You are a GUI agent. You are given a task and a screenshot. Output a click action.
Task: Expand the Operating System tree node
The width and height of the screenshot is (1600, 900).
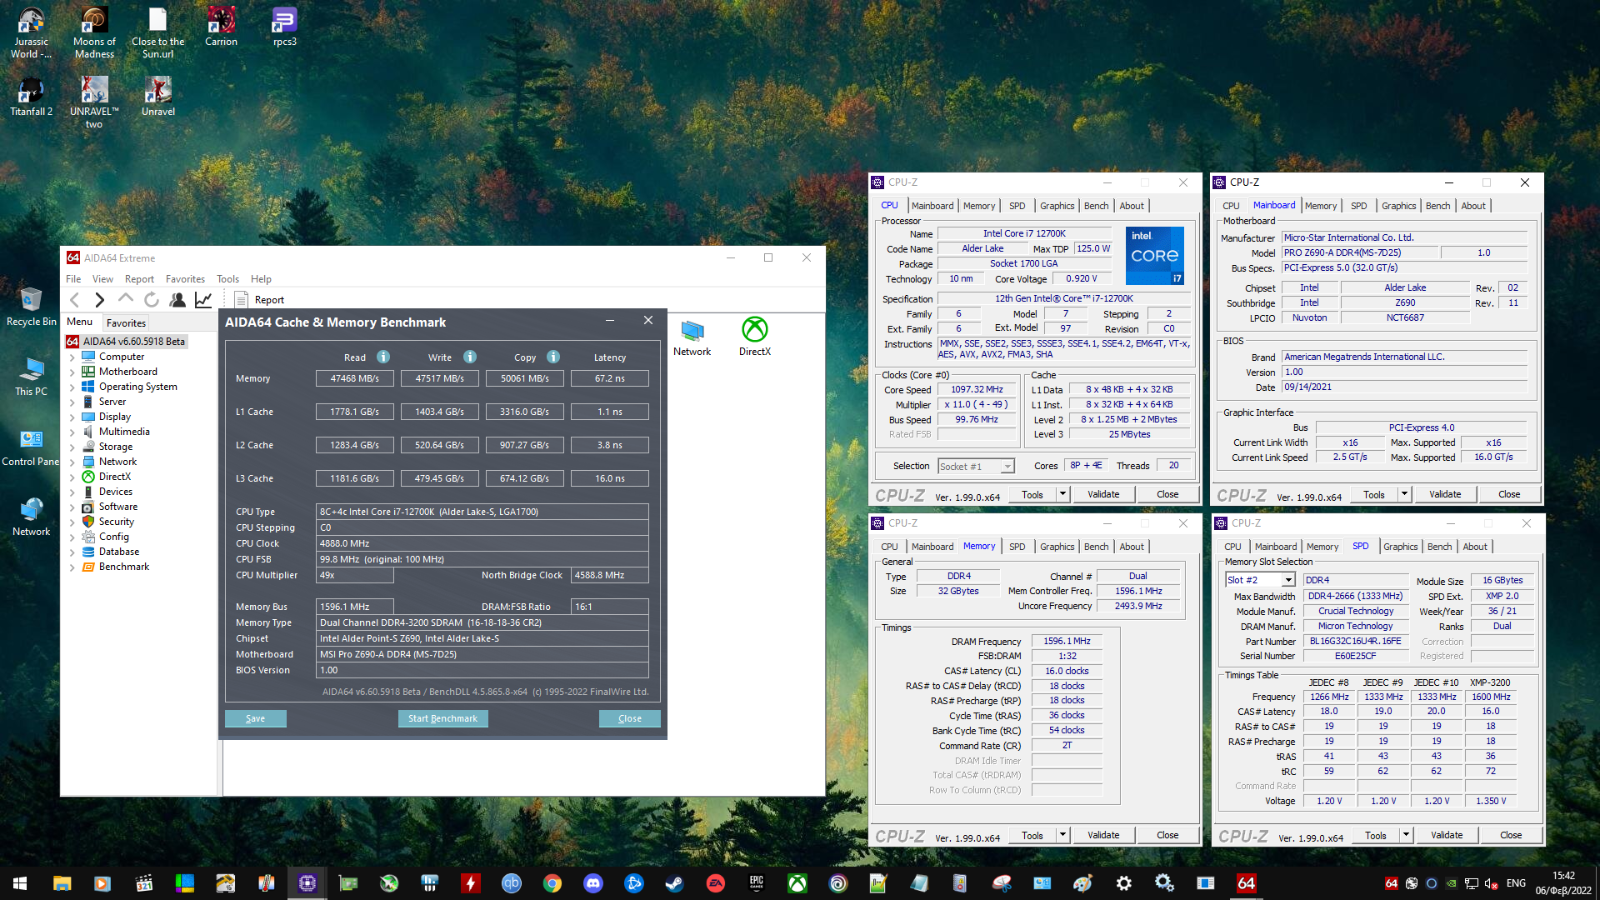coord(72,387)
